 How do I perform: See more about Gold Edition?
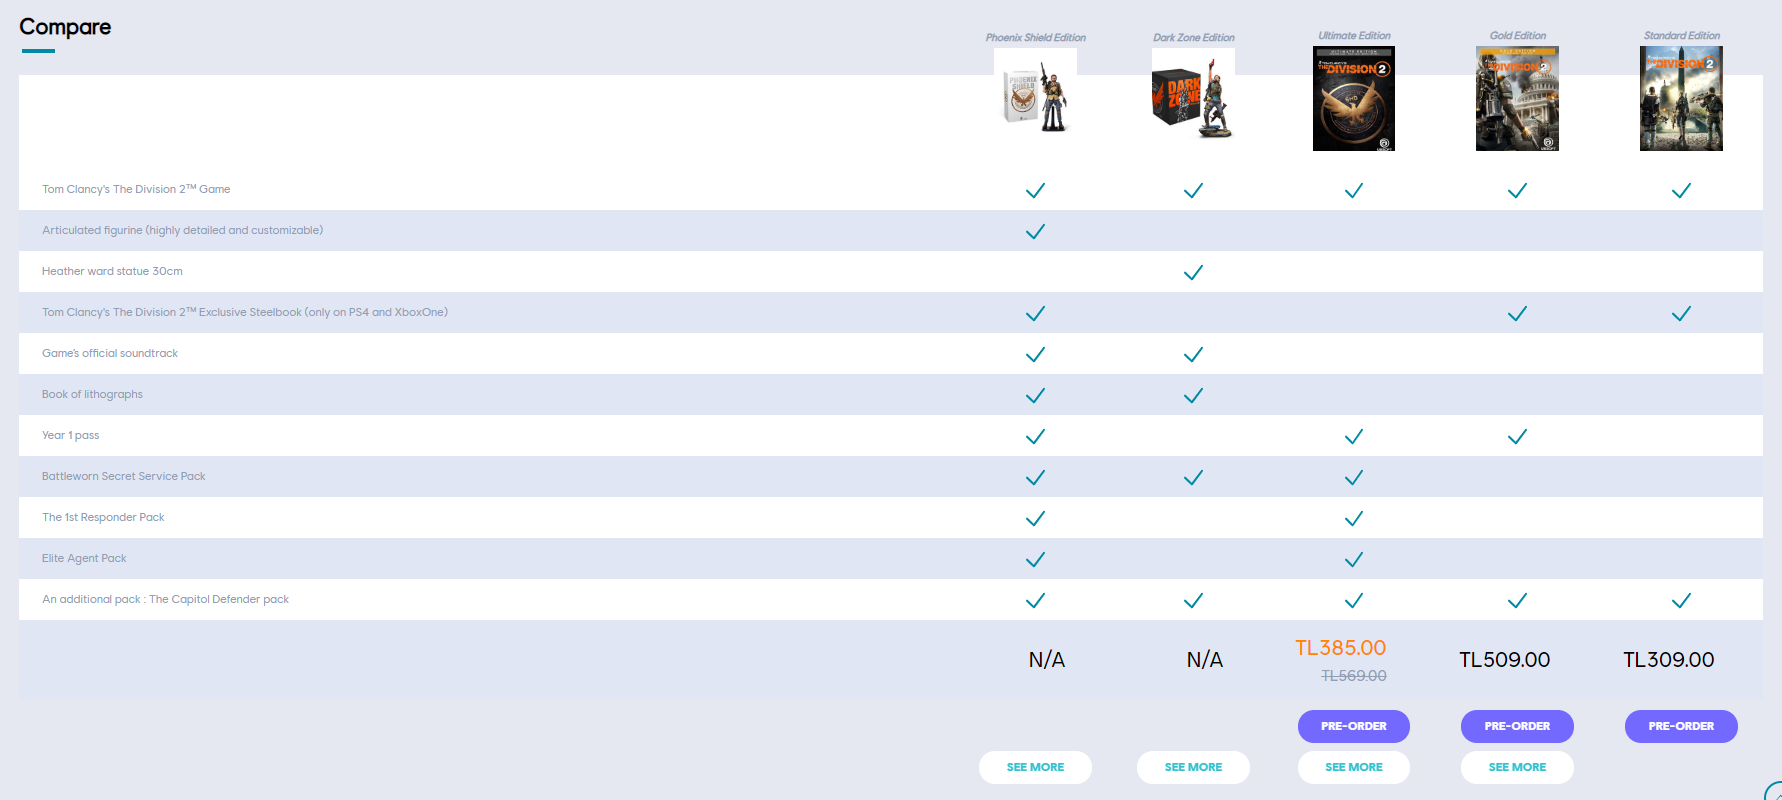tap(1517, 767)
